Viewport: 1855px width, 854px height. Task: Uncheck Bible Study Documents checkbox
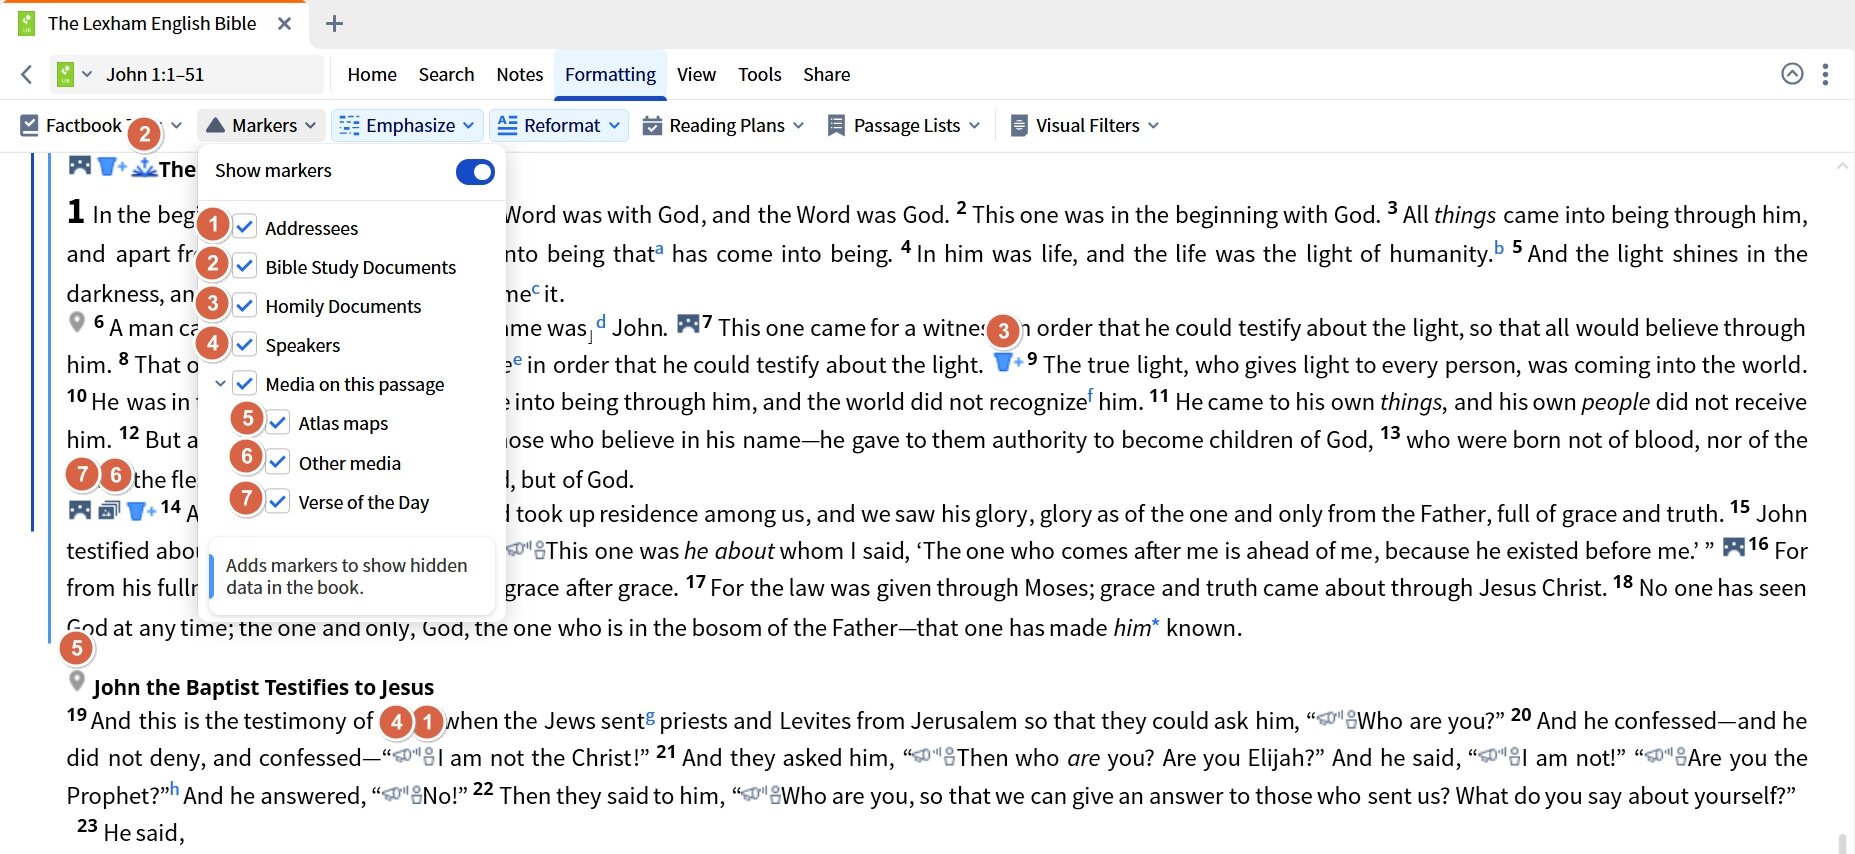(x=245, y=266)
